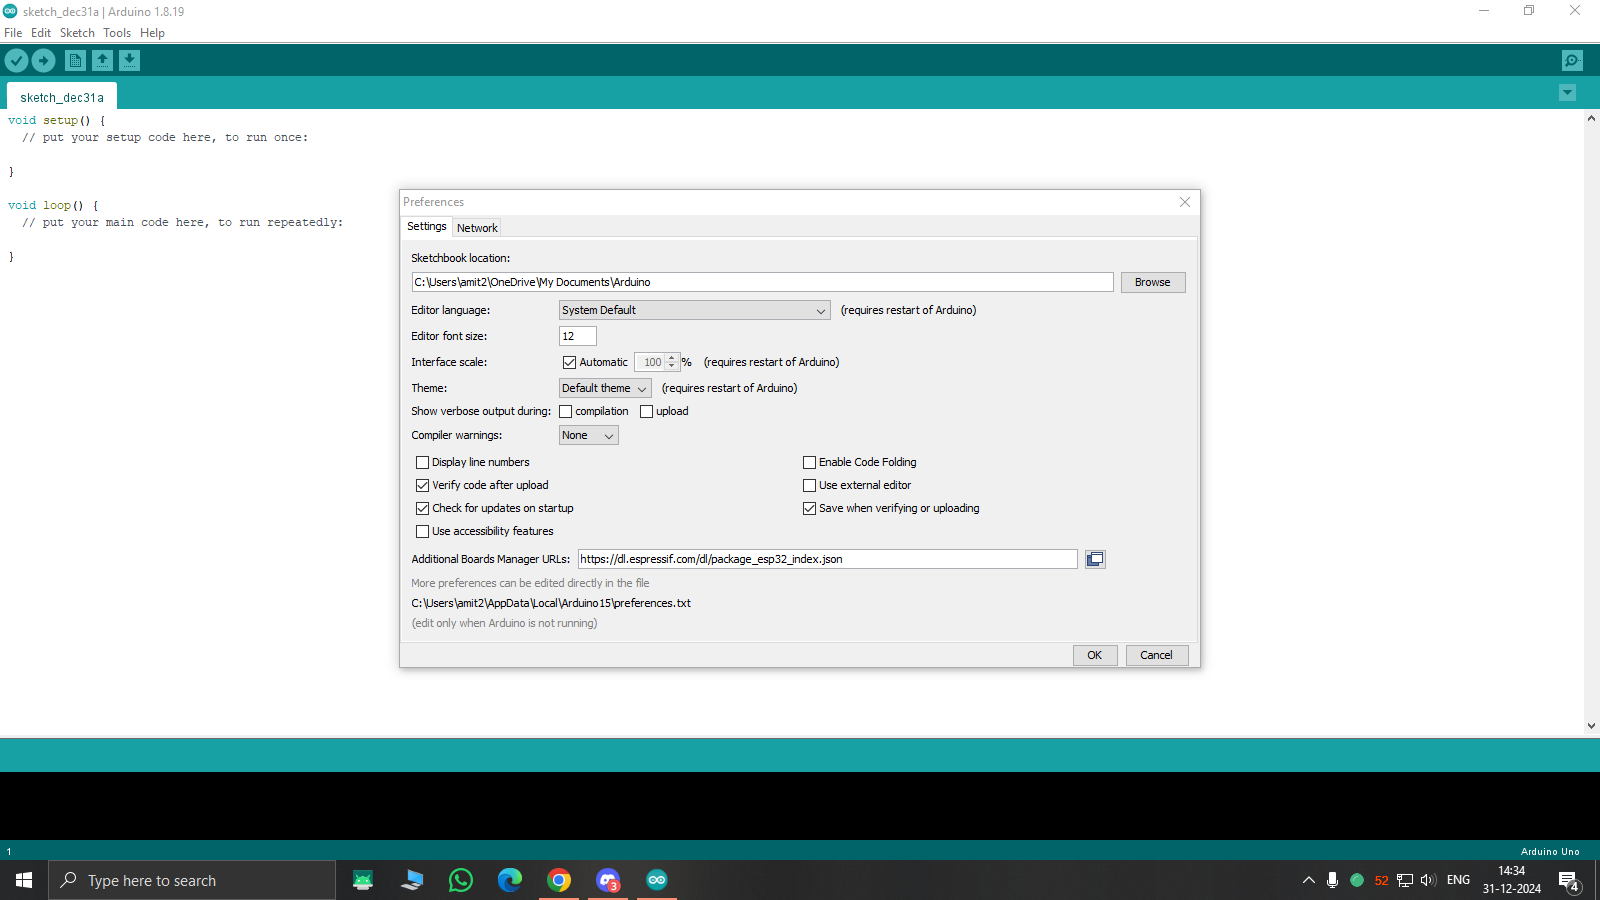Open the Help menu
The width and height of the screenshot is (1600, 900).
click(x=152, y=33)
